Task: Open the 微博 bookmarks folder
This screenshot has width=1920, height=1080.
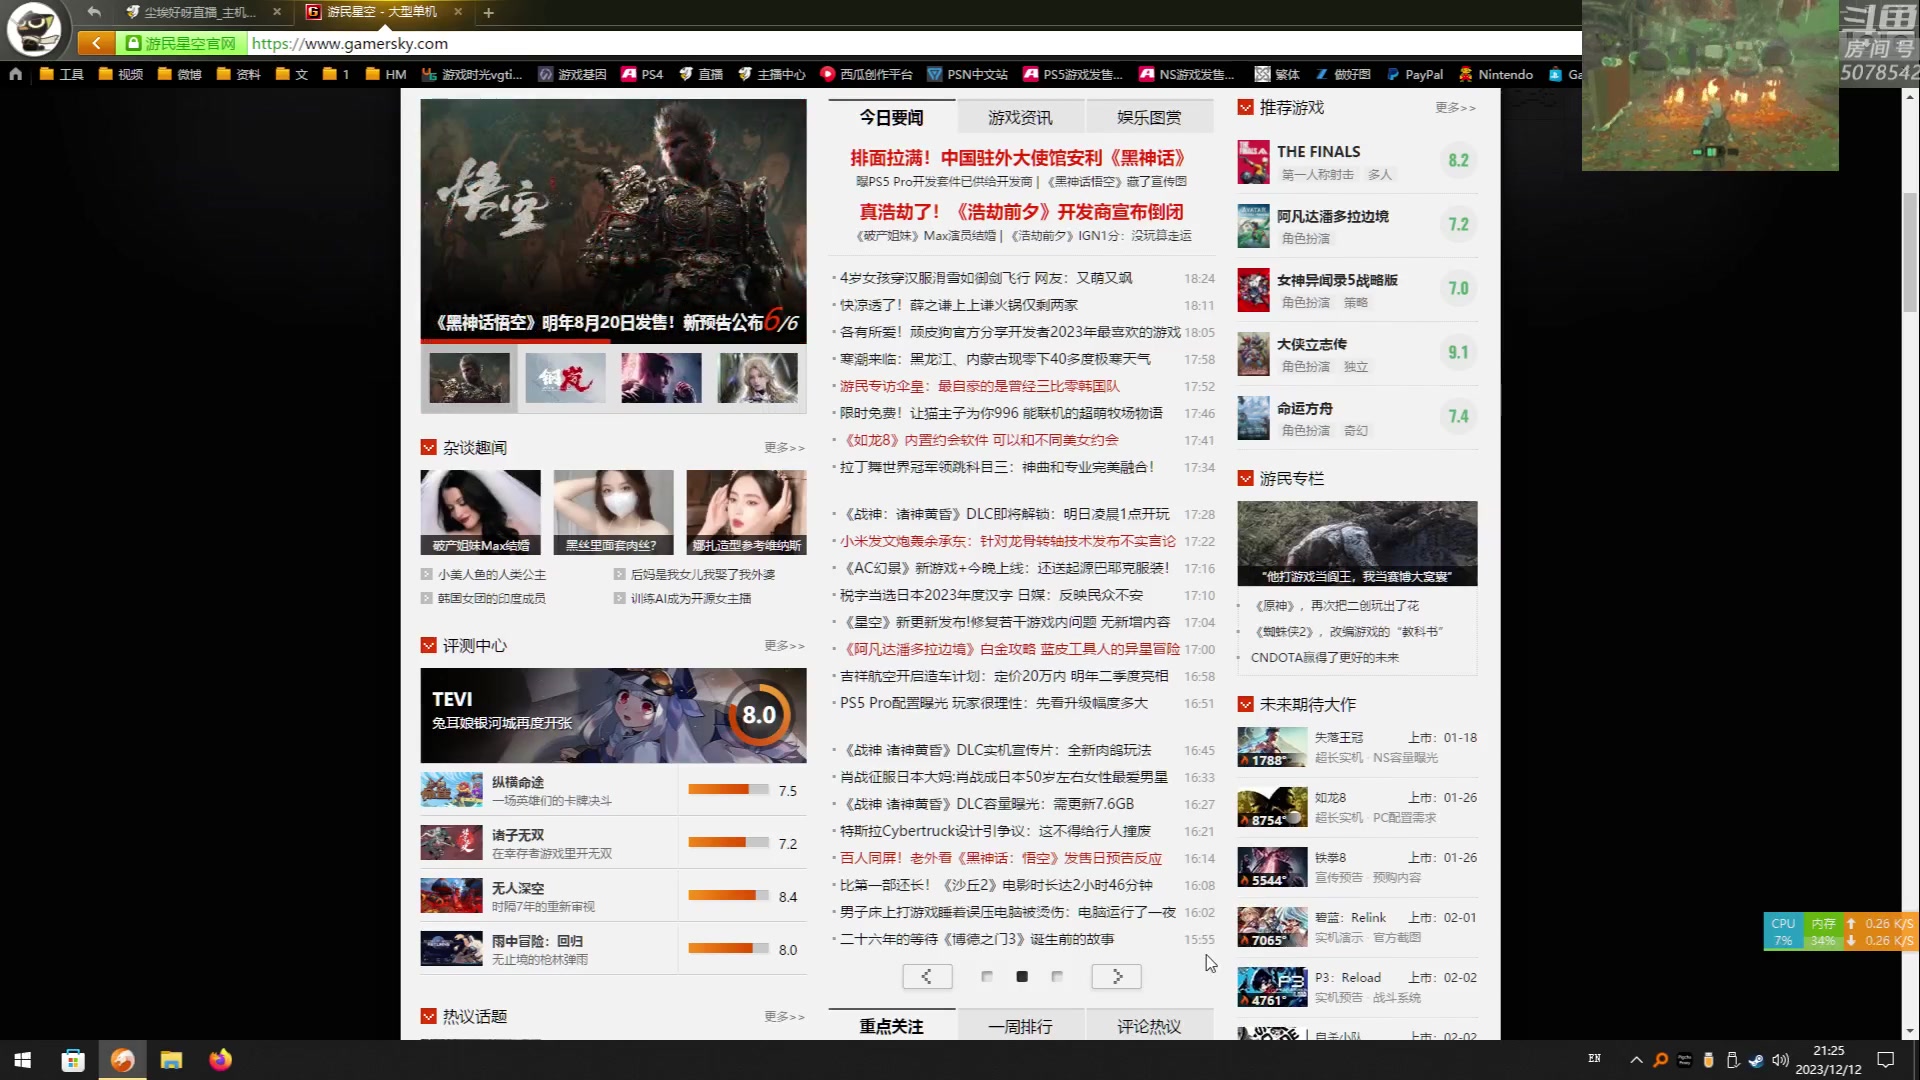Action: [179, 74]
